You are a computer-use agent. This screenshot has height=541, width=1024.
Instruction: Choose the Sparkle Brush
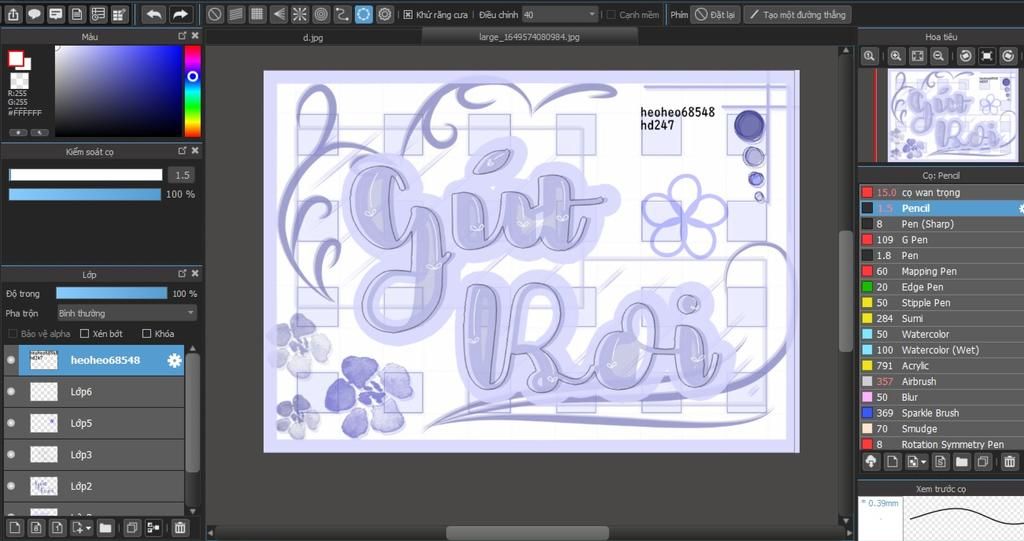[941, 413]
